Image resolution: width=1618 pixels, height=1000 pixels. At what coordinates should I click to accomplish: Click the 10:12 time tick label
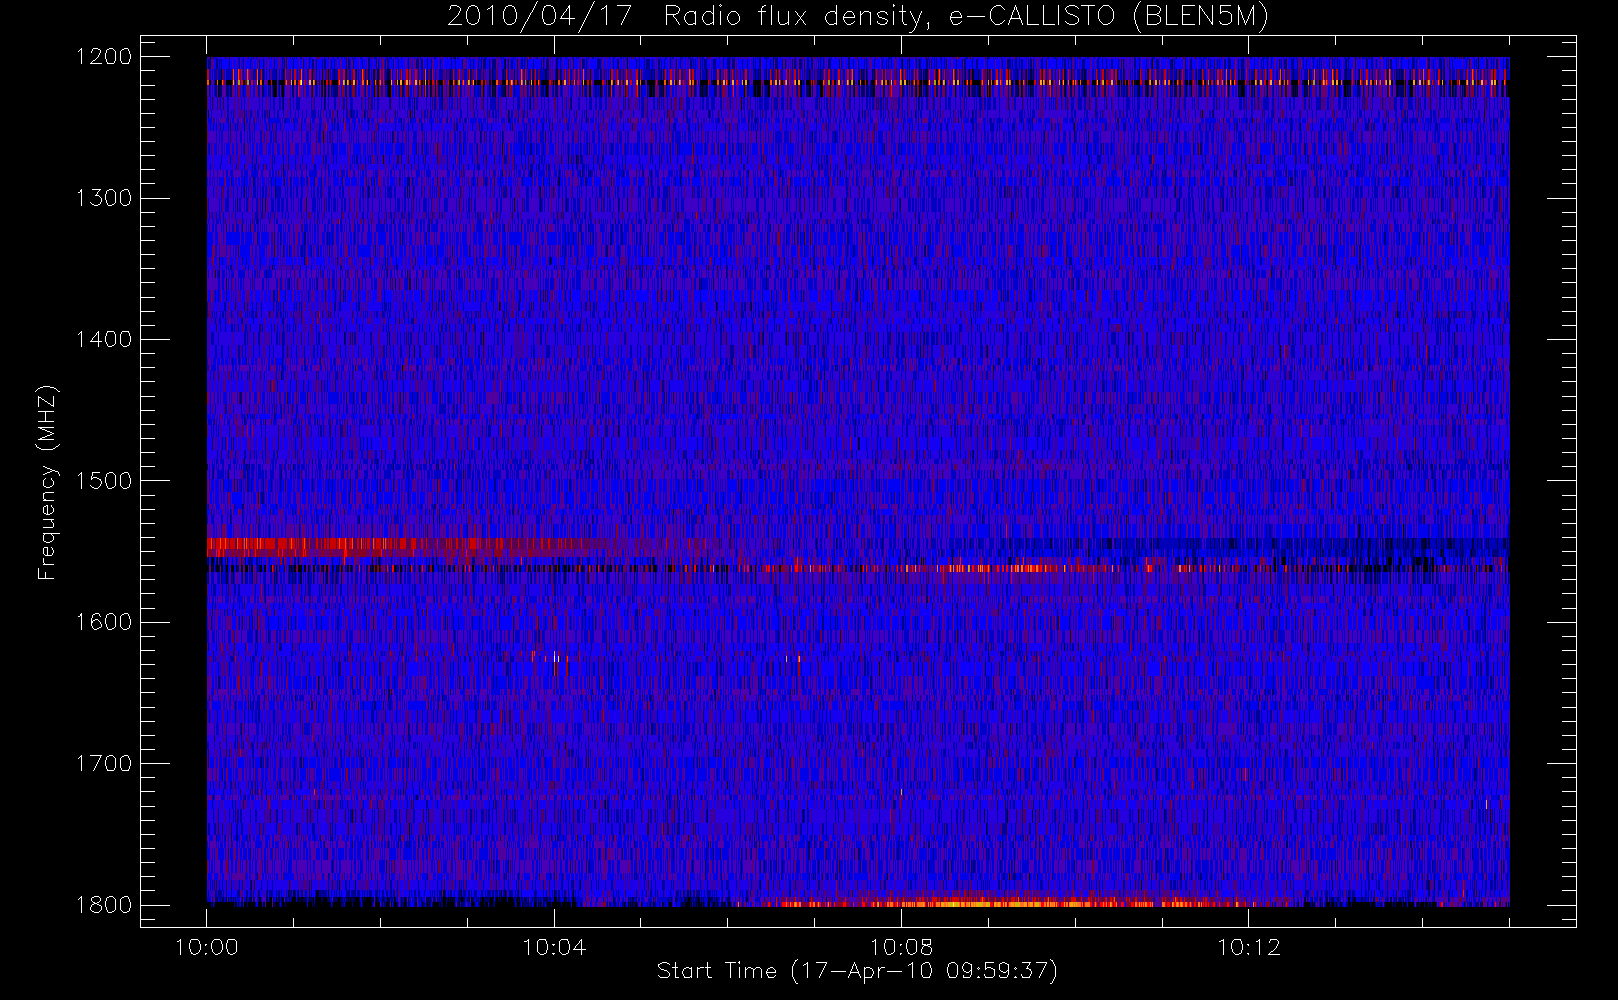(1248, 947)
